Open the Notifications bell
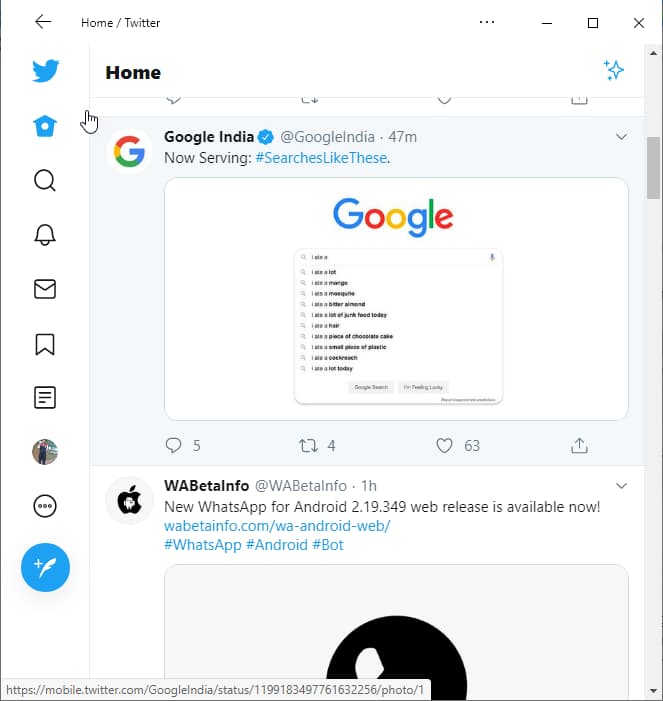 45,235
